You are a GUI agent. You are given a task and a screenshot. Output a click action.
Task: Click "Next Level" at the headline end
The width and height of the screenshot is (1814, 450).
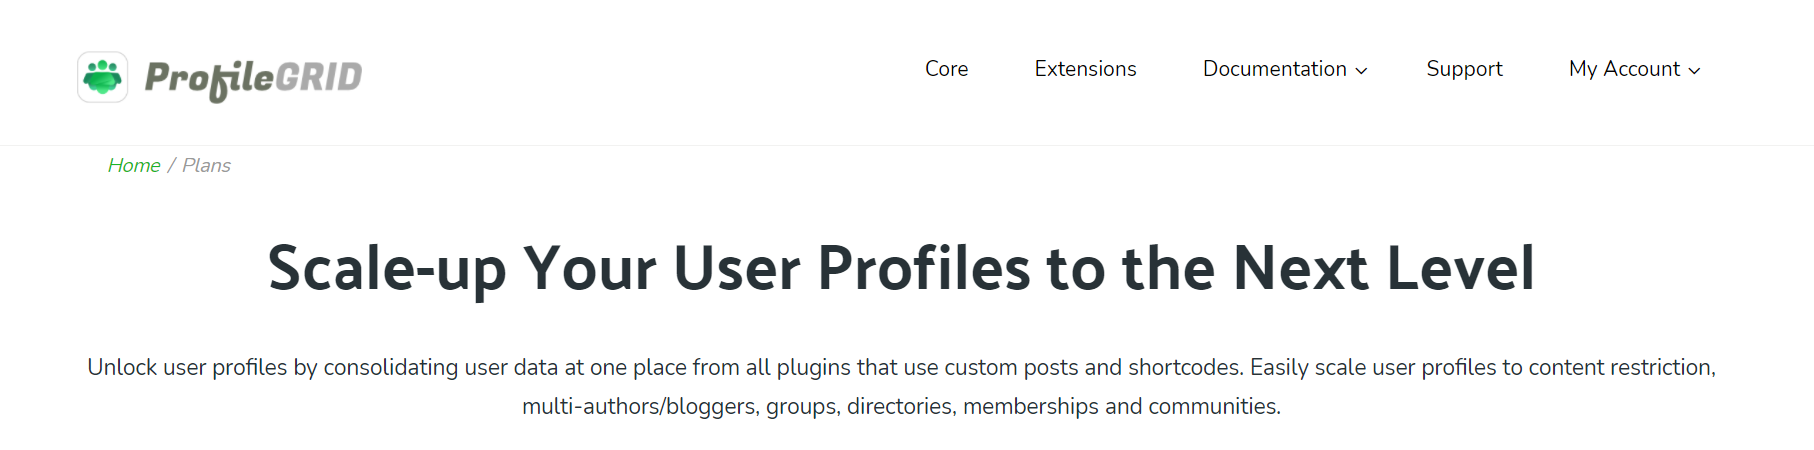coord(1383,269)
